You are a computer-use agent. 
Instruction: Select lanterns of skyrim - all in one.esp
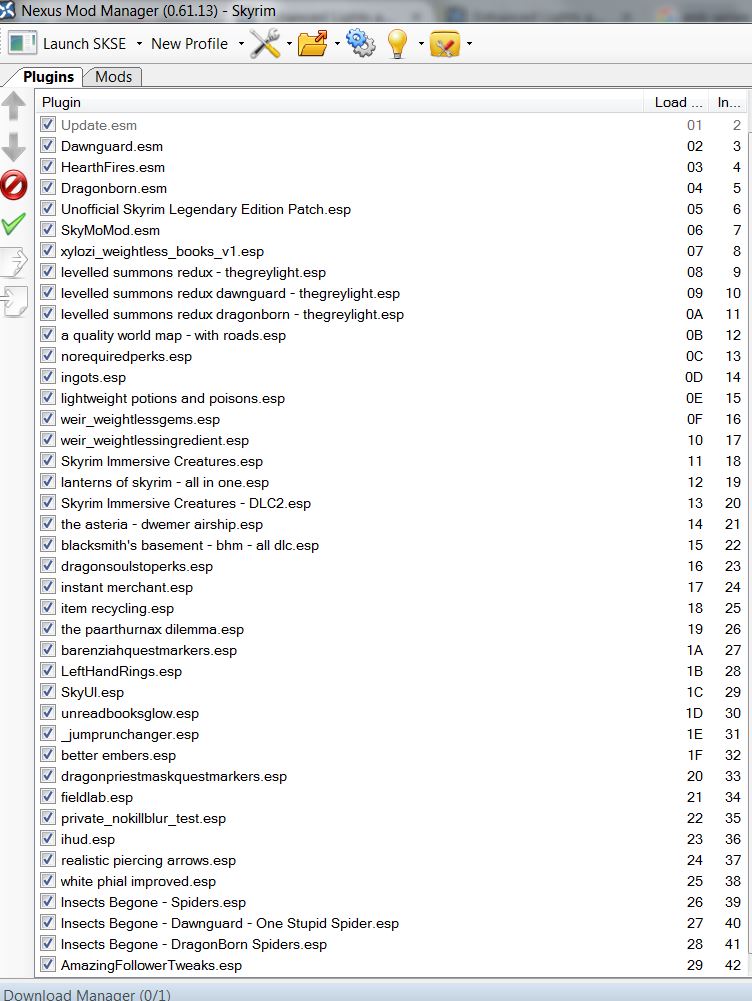pyautogui.click(x=391, y=482)
